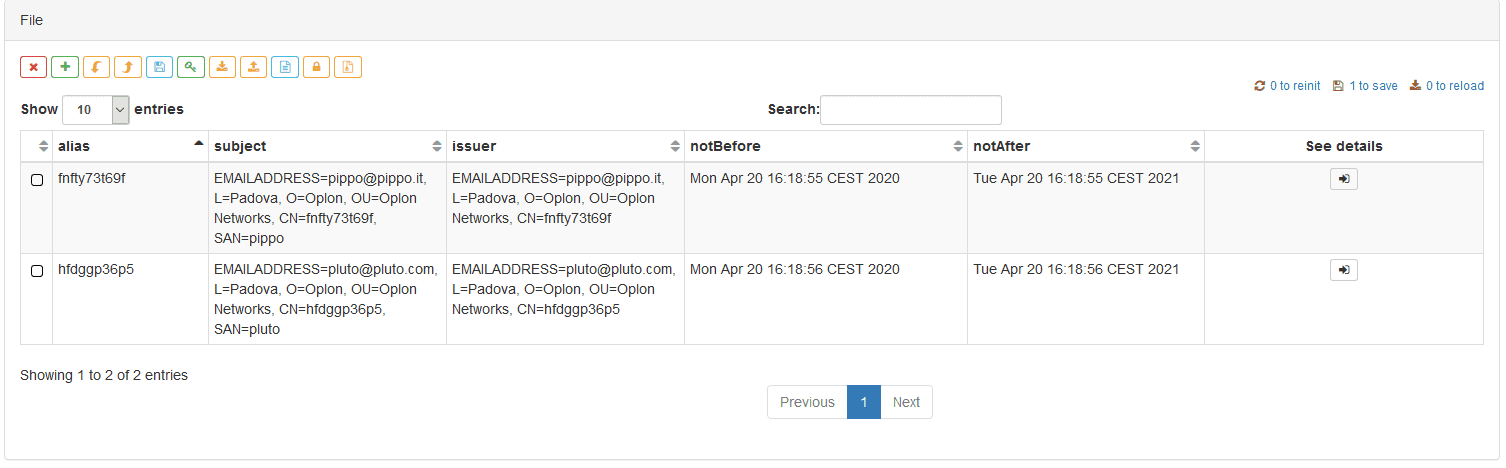1506x468 pixels.
Task: Go to page 1 in pagination
Action: click(x=864, y=402)
